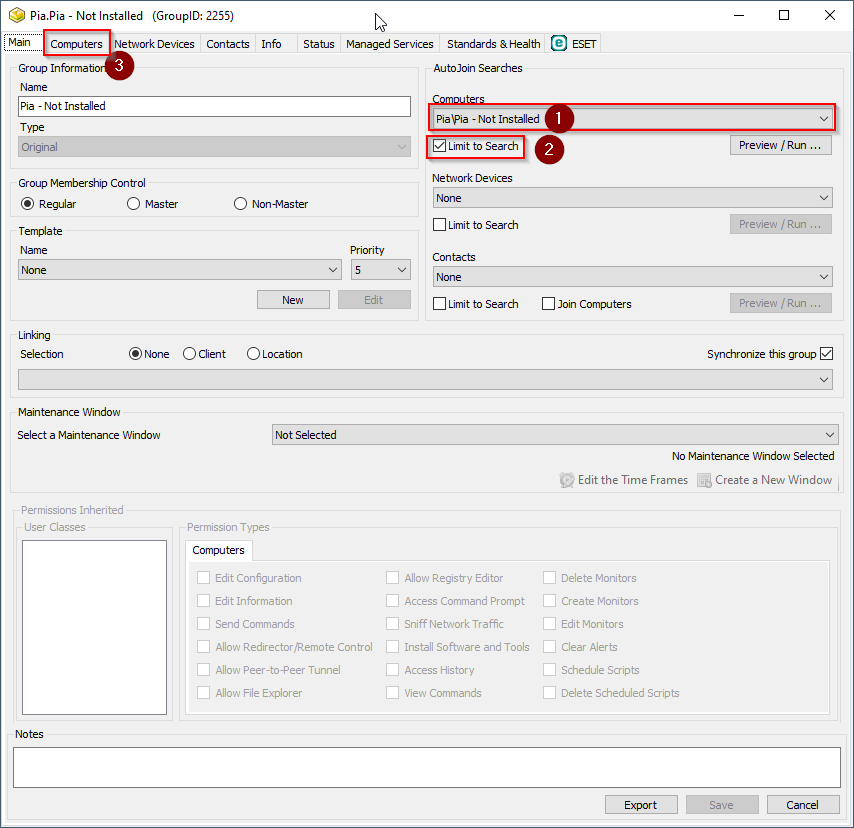Check Send Commands permission
The height and width of the screenshot is (828, 854).
tap(203, 623)
